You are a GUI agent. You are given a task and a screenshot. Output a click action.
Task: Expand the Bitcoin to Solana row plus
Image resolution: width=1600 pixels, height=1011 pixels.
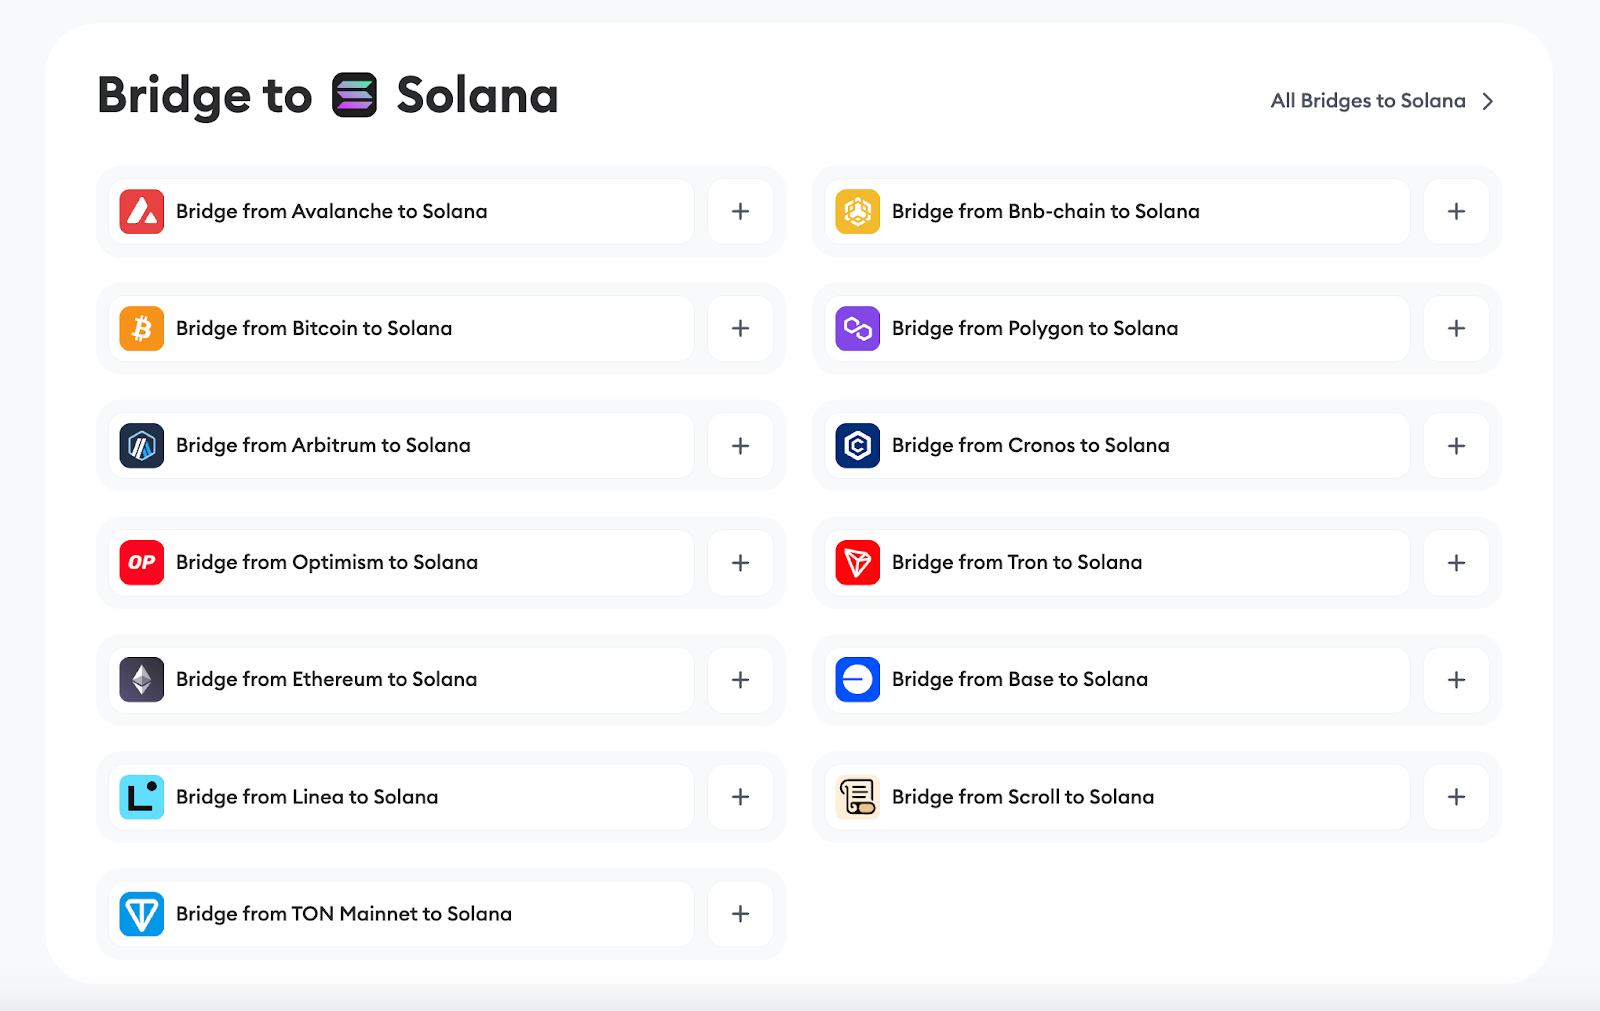tap(741, 329)
